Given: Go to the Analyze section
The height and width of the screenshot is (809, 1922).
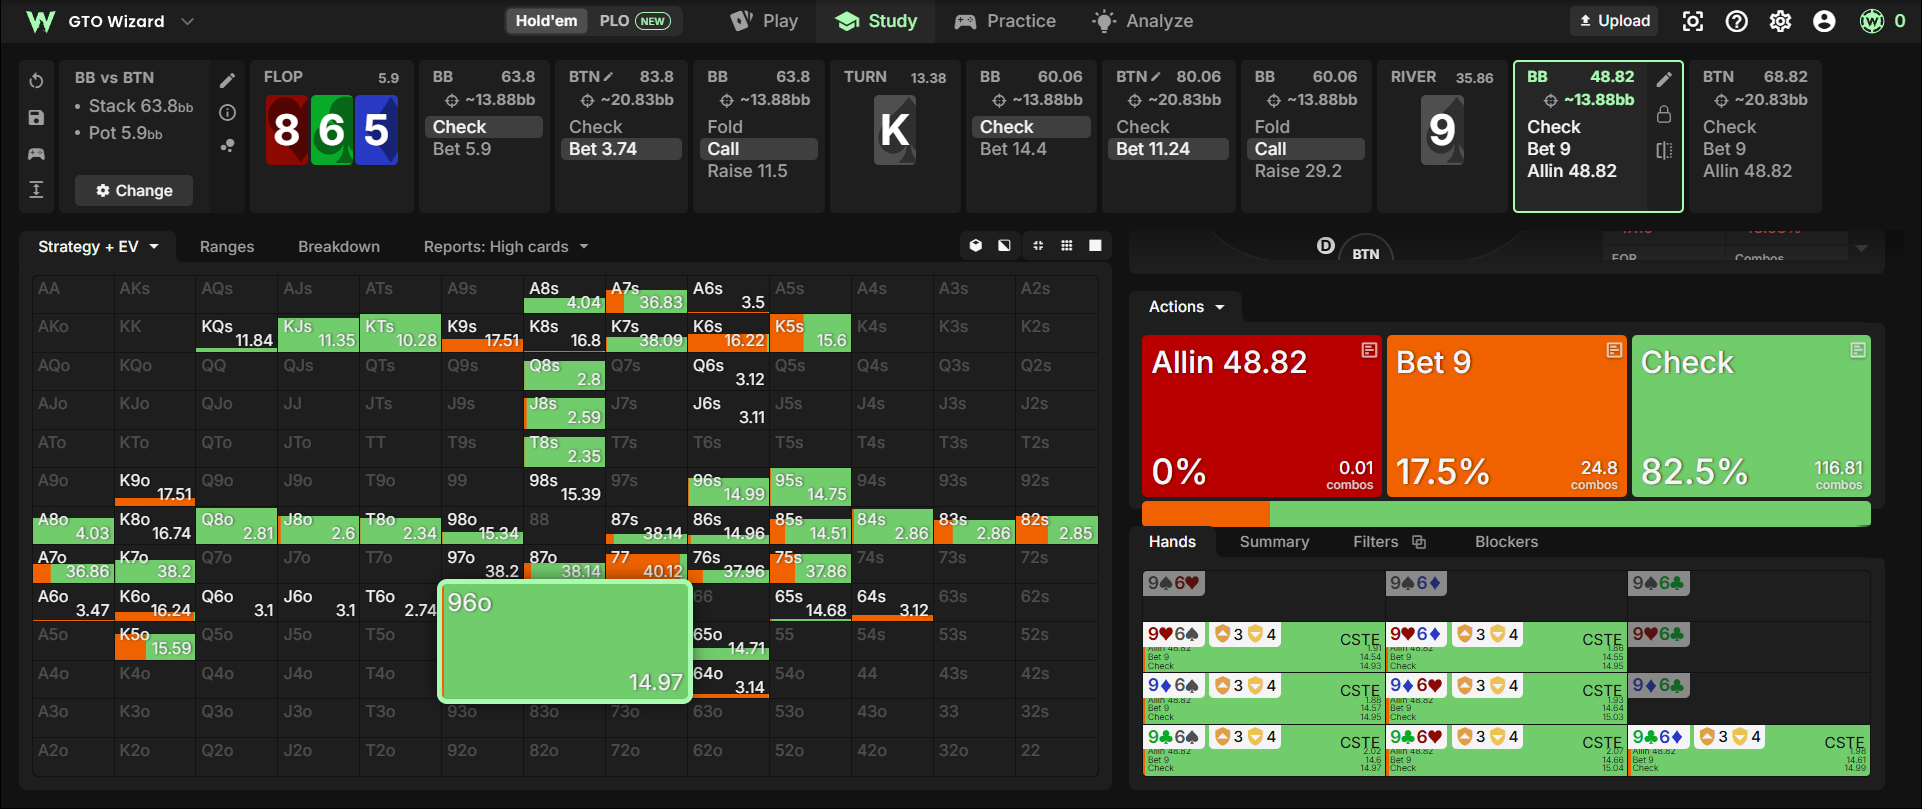Looking at the screenshot, I should (1142, 21).
